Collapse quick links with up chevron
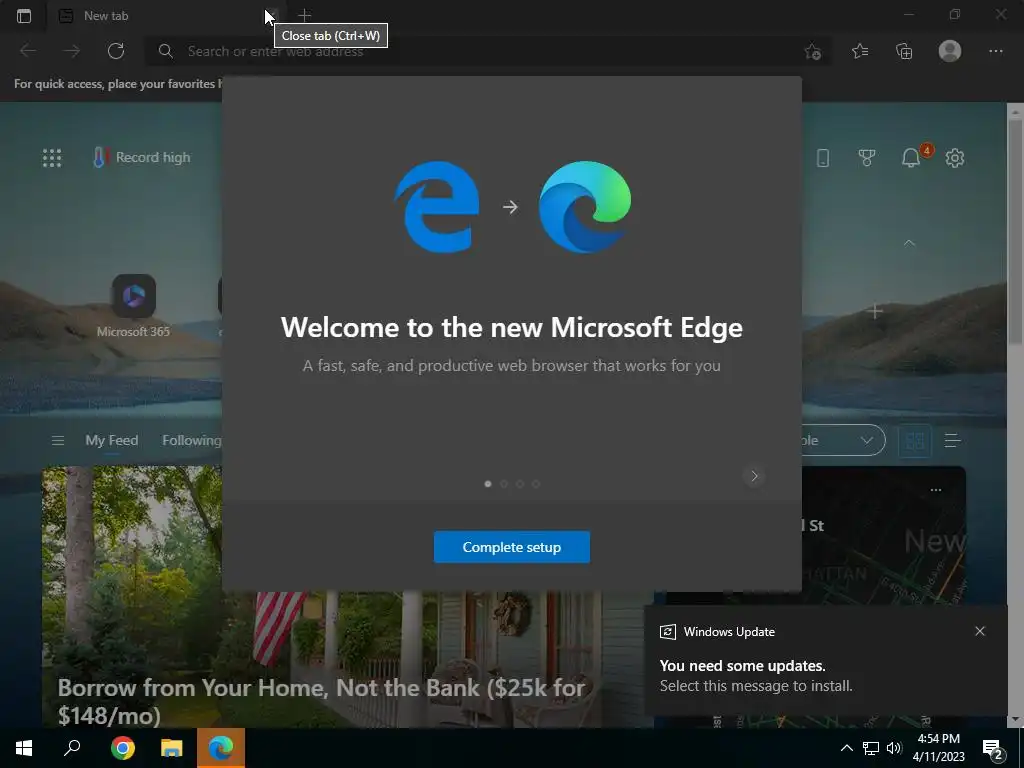 [908, 243]
